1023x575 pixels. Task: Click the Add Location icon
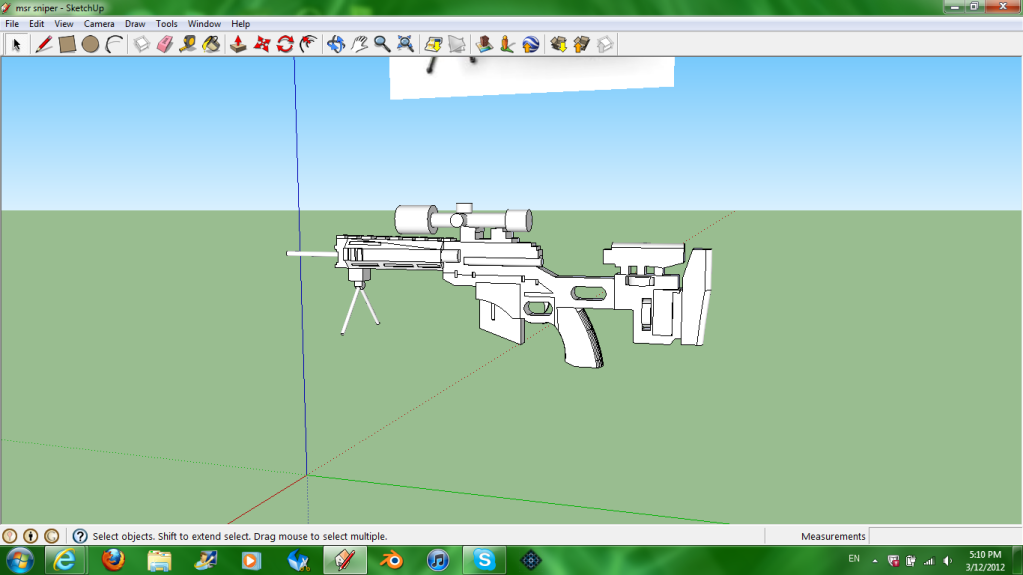coord(433,44)
